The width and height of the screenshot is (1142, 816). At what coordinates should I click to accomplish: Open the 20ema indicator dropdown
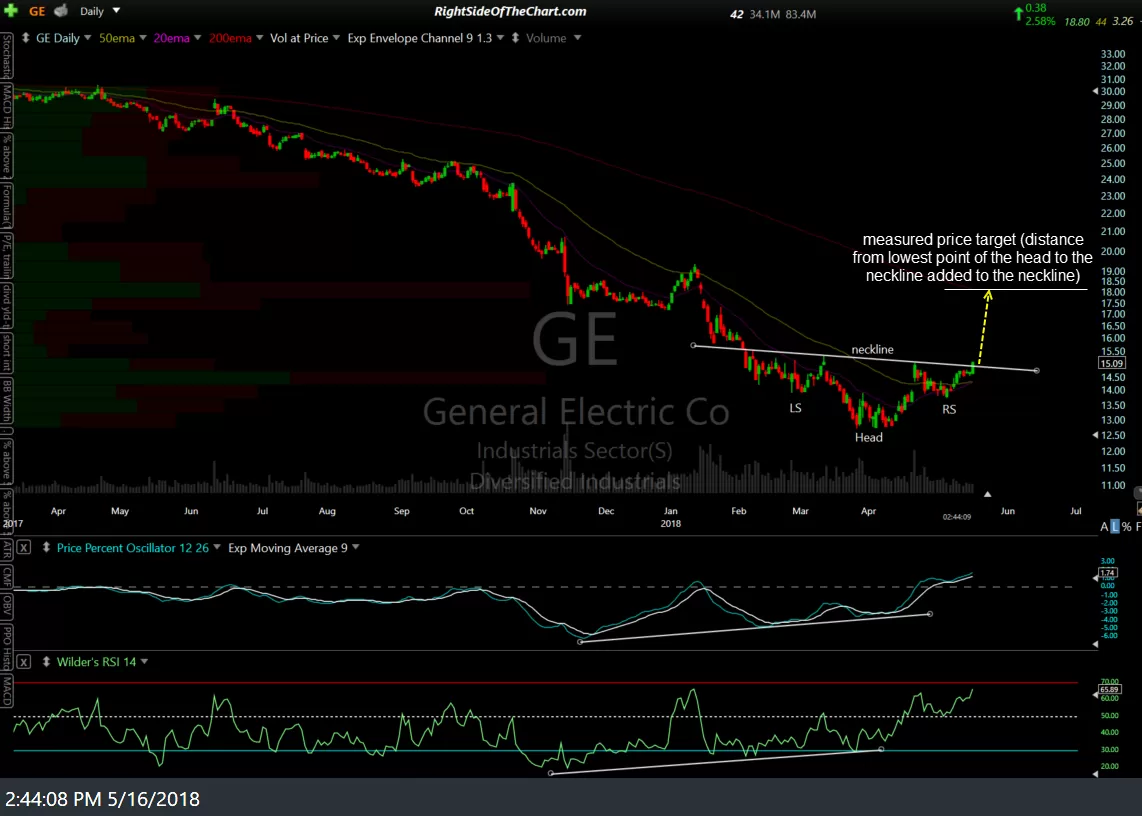(197, 38)
